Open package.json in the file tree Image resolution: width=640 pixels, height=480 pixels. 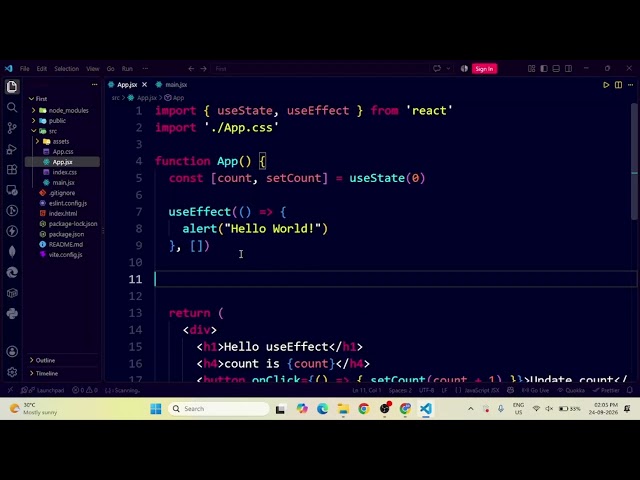pos(66,234)
